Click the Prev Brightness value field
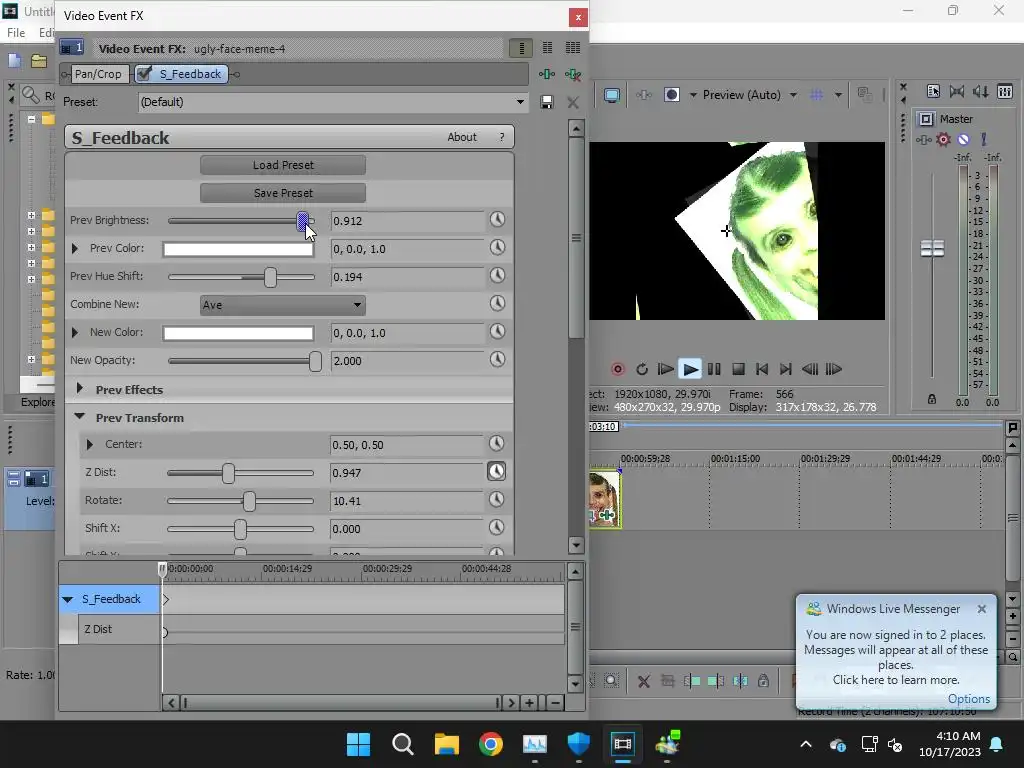 tap(408, 221)
